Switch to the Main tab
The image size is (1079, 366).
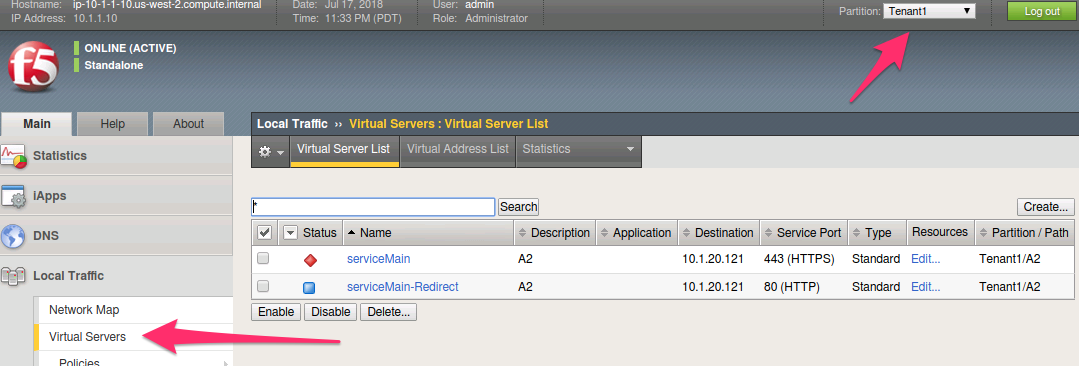[x=36, y=124]
